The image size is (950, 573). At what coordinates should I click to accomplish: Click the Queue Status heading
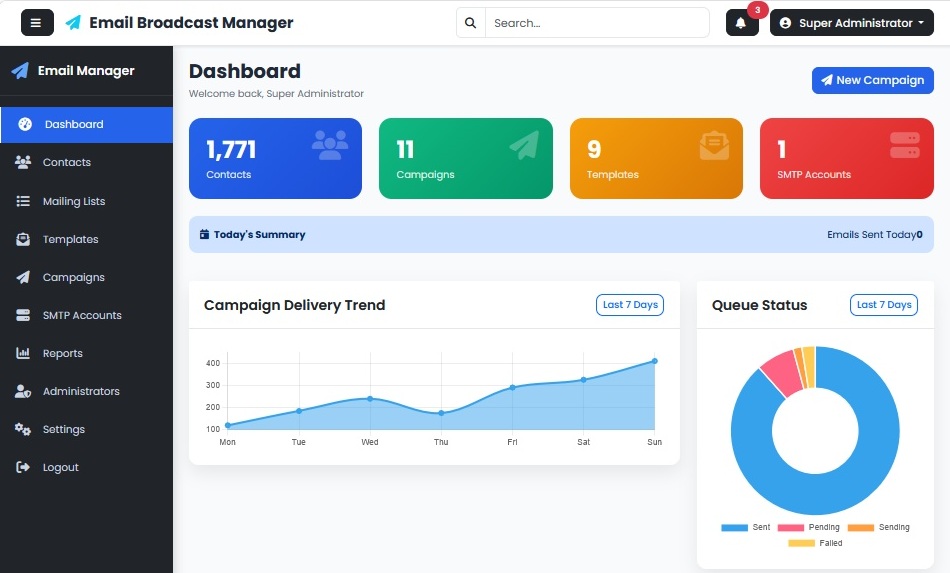click(x=759, y=305)
